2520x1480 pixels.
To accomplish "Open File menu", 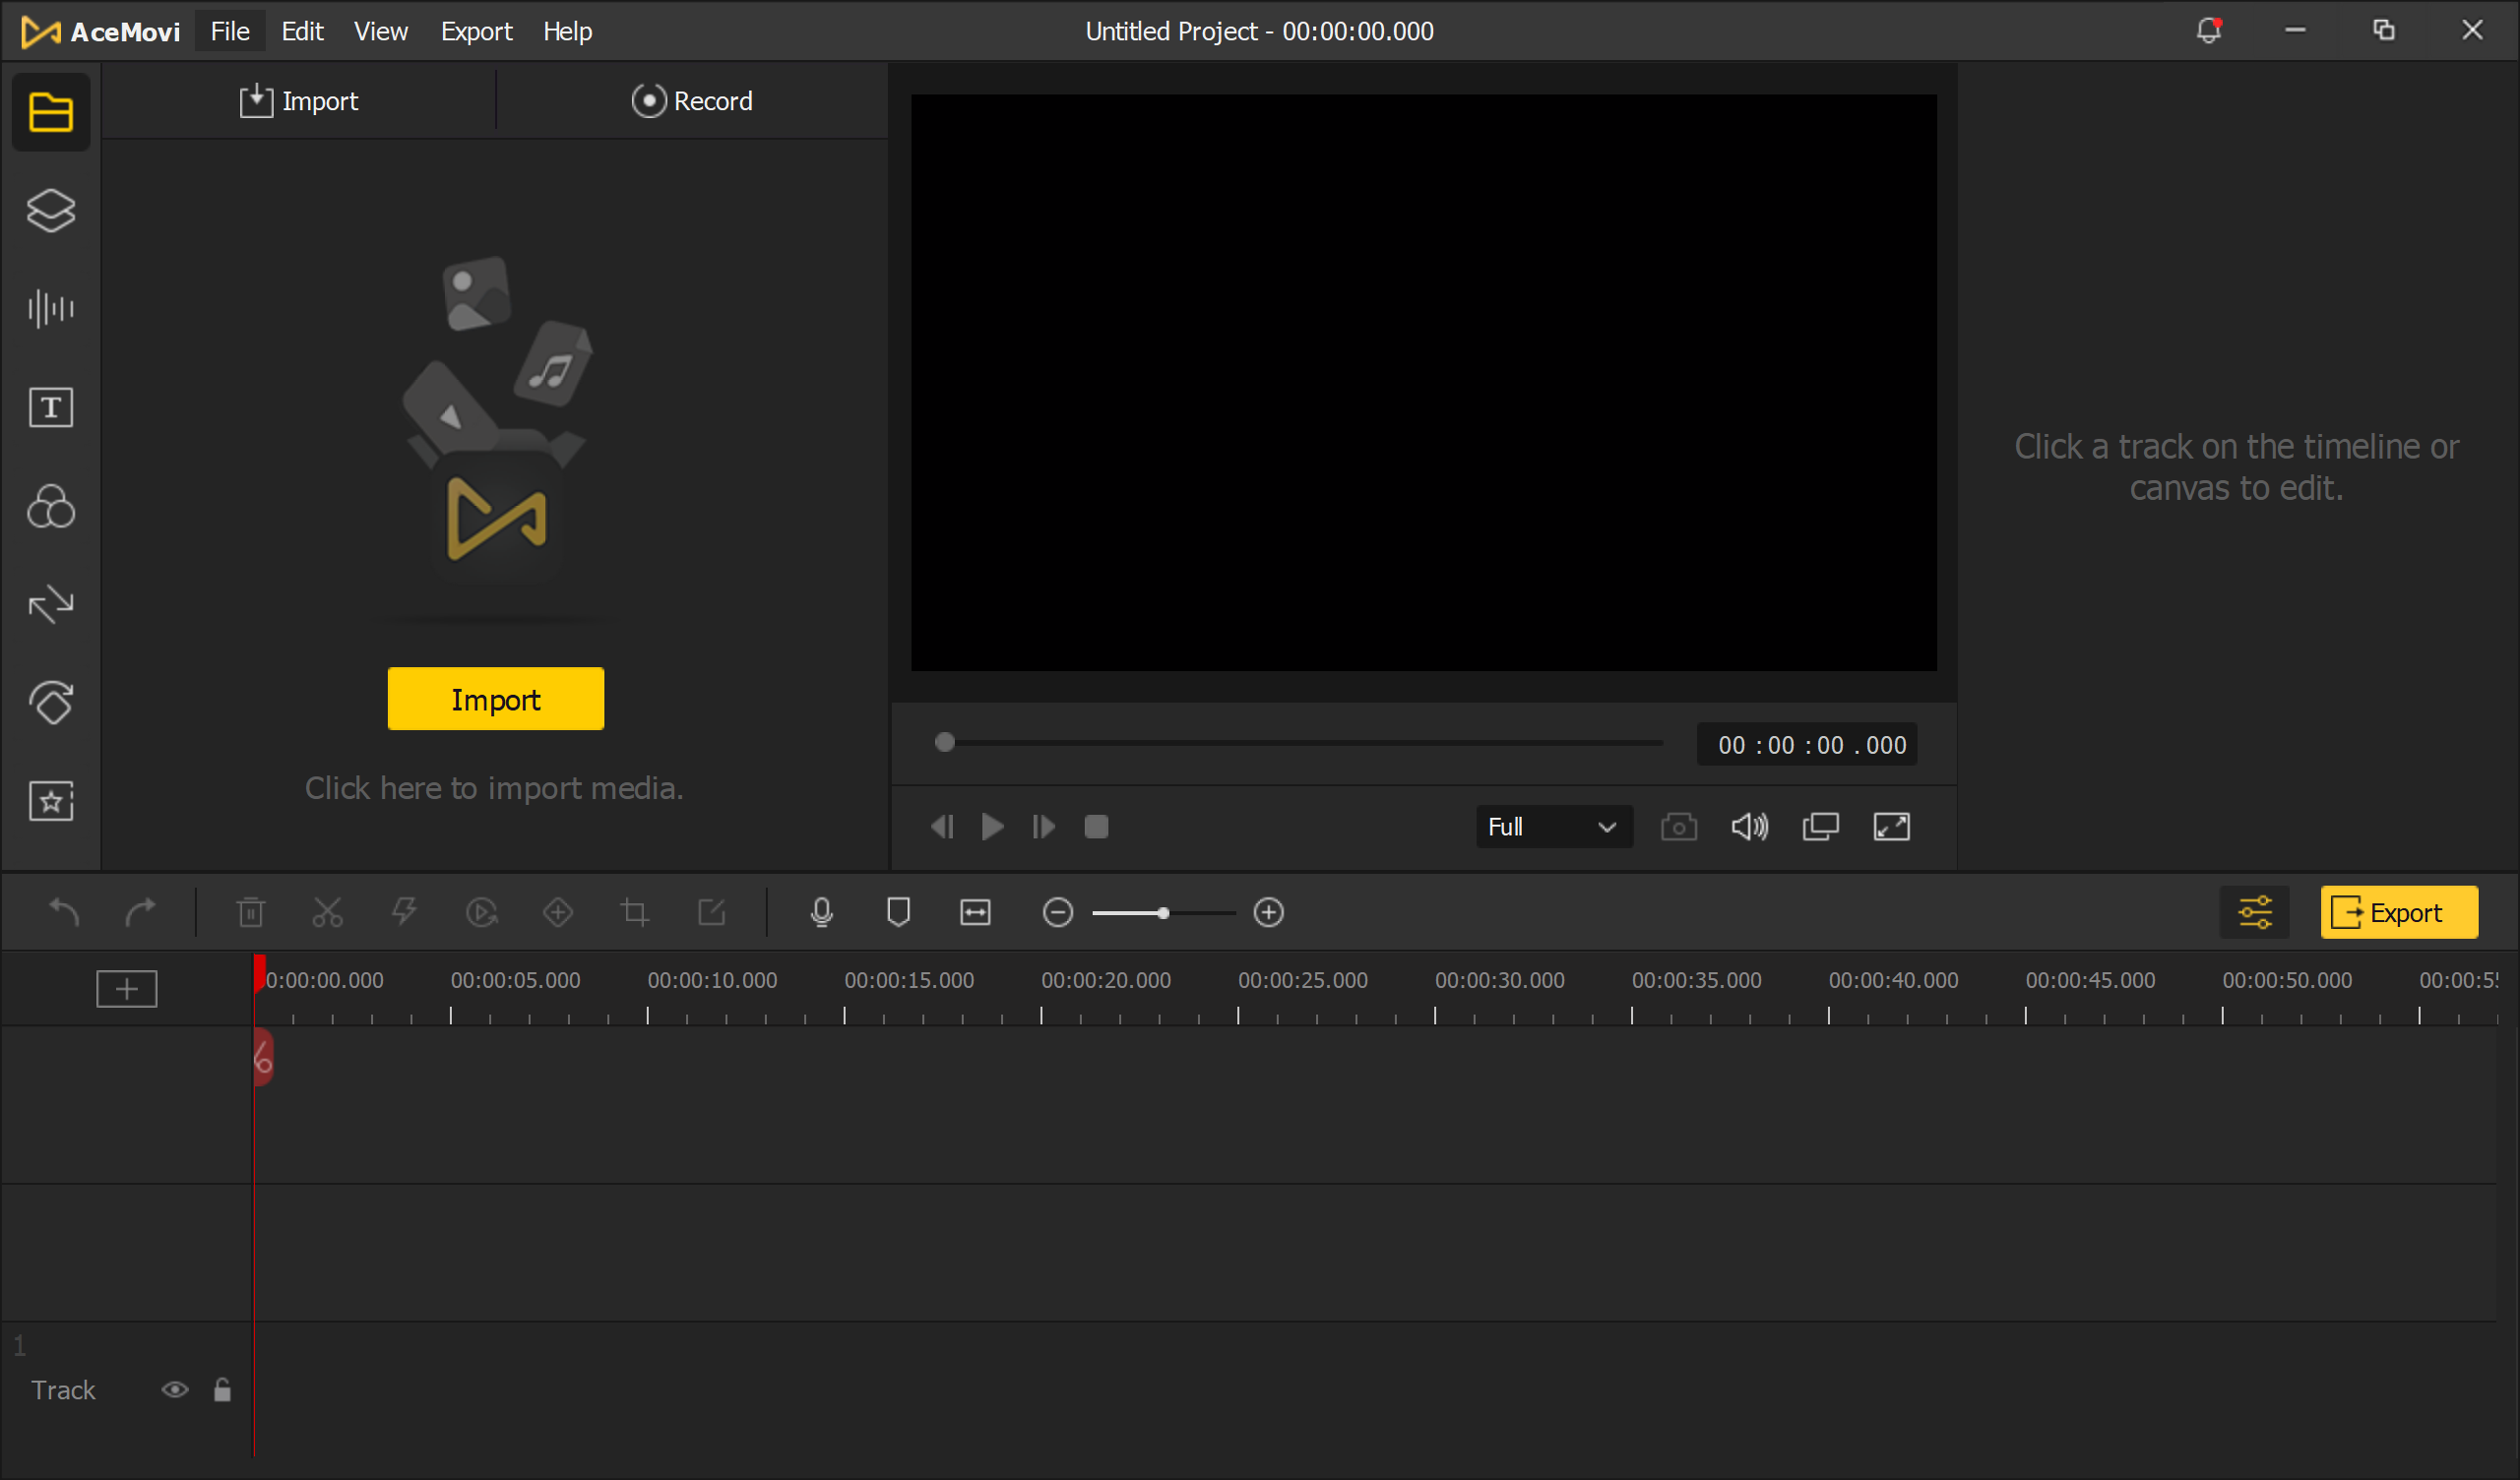I will [x=227, y=30].
